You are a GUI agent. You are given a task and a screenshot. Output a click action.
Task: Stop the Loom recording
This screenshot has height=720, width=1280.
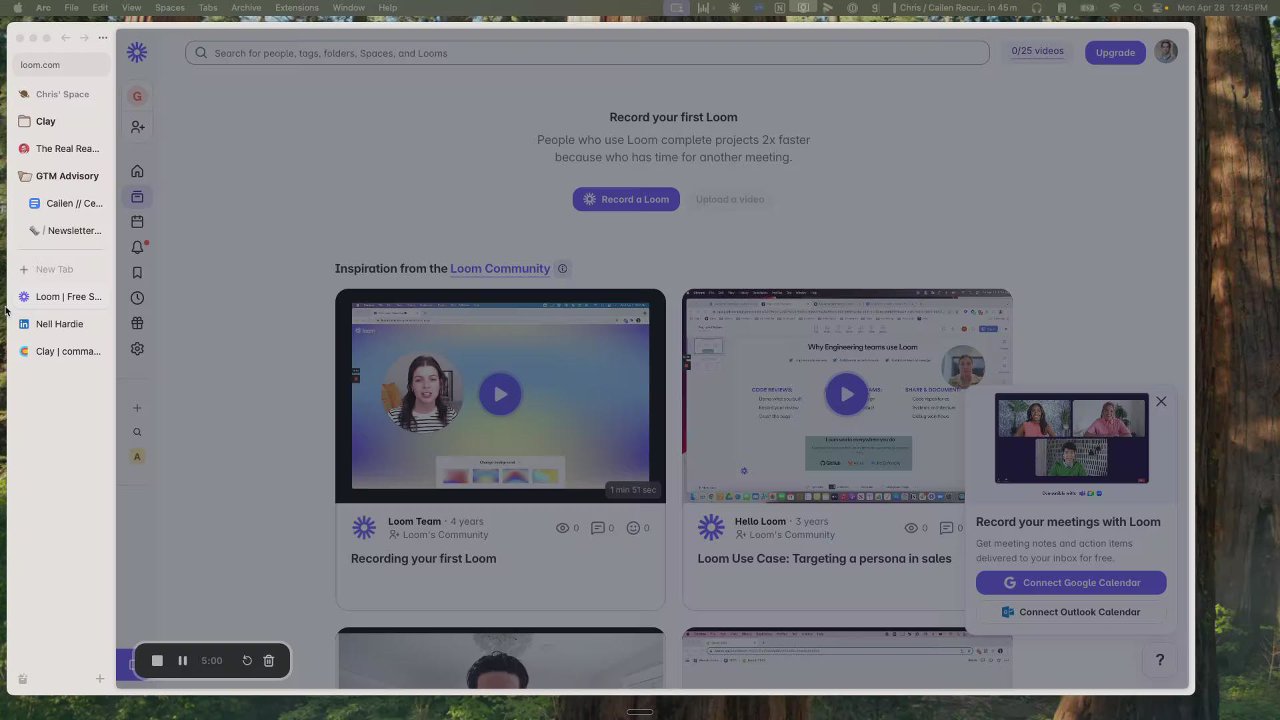coord(157,661)
